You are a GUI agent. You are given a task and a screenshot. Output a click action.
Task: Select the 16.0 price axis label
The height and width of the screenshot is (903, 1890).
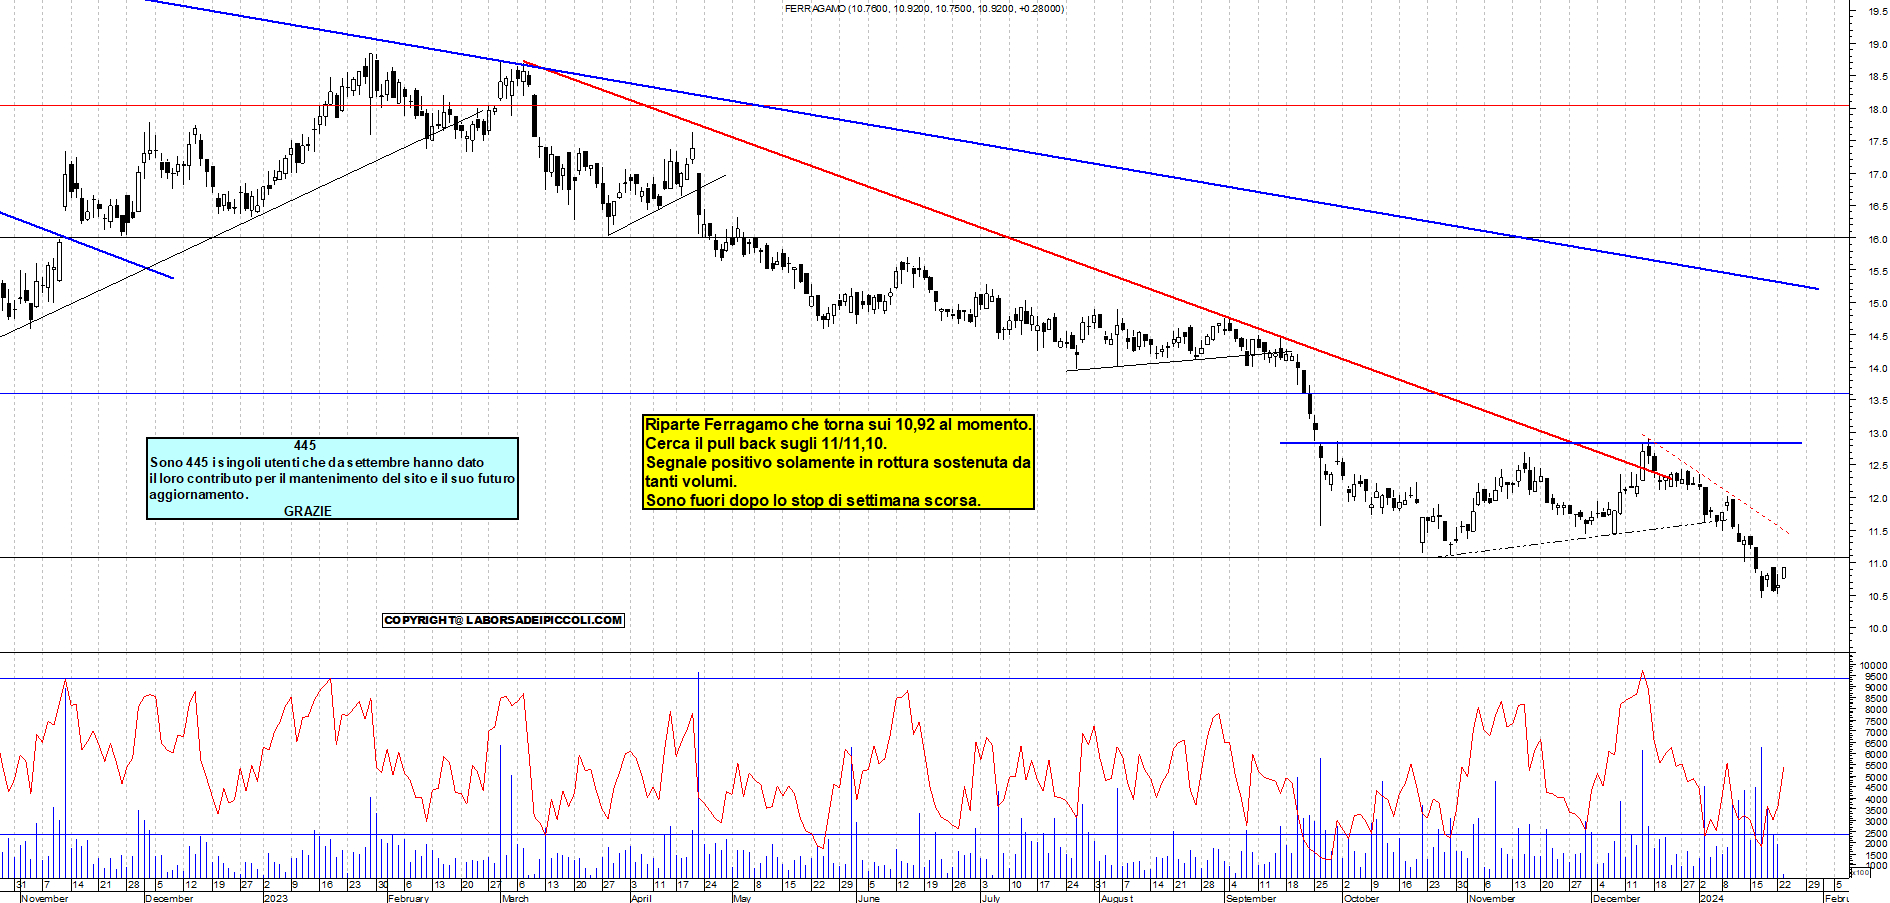click(1876, 240)
